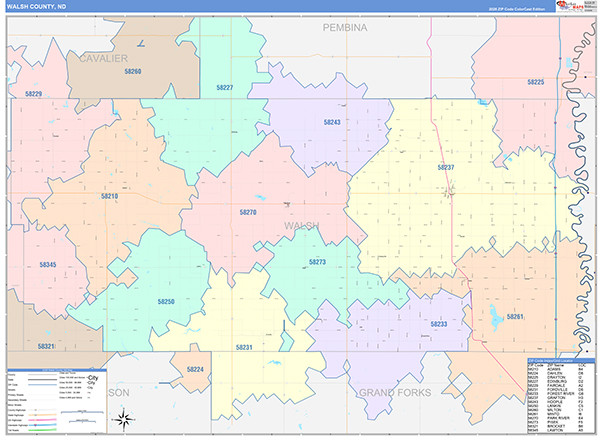Image resolution: width=600 pixels, height=436 pixels.
Task: Click the pink US Highways legend line
Action: [x=42, y=420]
